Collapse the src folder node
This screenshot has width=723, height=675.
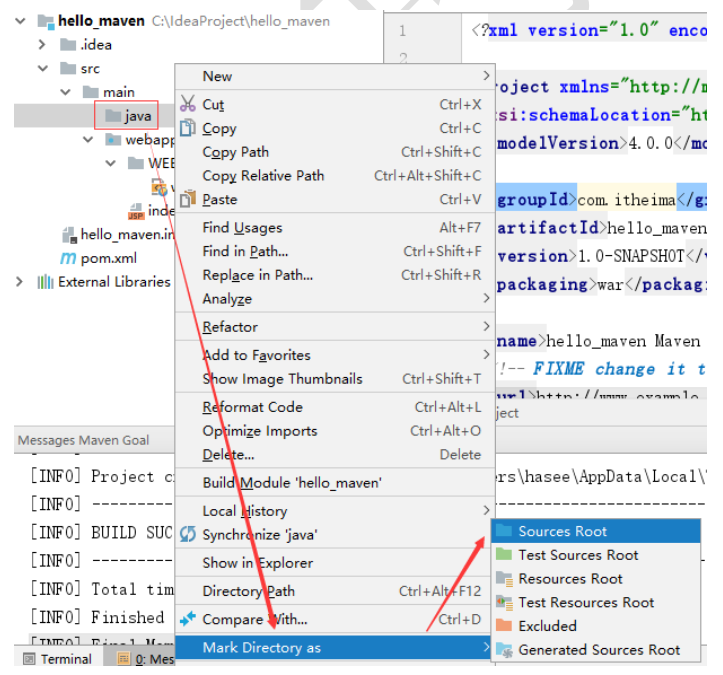(43, 68)
